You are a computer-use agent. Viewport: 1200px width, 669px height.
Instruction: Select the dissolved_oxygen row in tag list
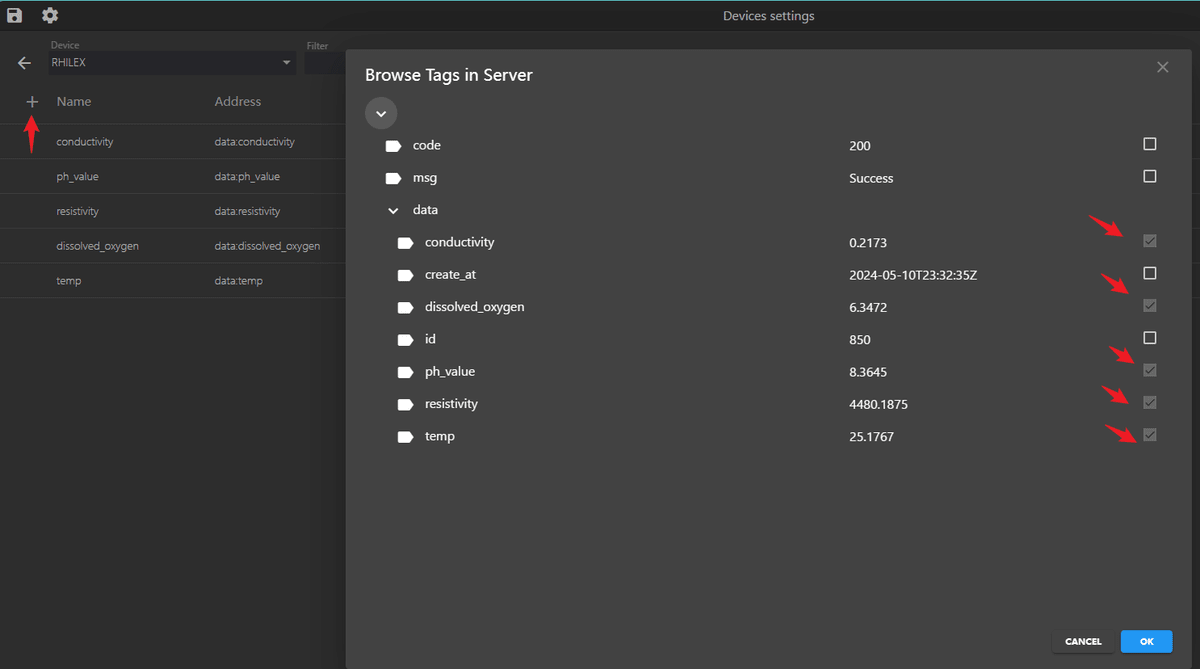pos(173,246)
